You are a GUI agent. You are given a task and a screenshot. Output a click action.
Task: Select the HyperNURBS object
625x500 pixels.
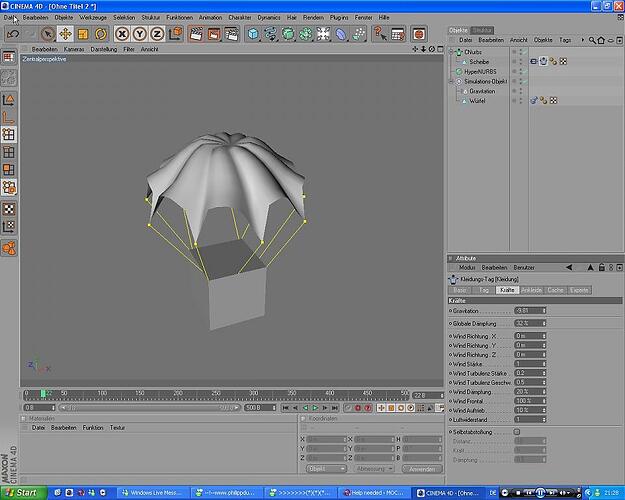click(480, 71)
